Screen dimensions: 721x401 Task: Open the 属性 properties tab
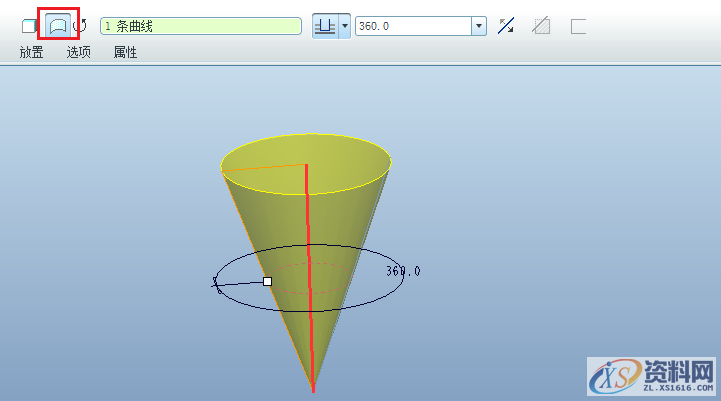(125, 52)
